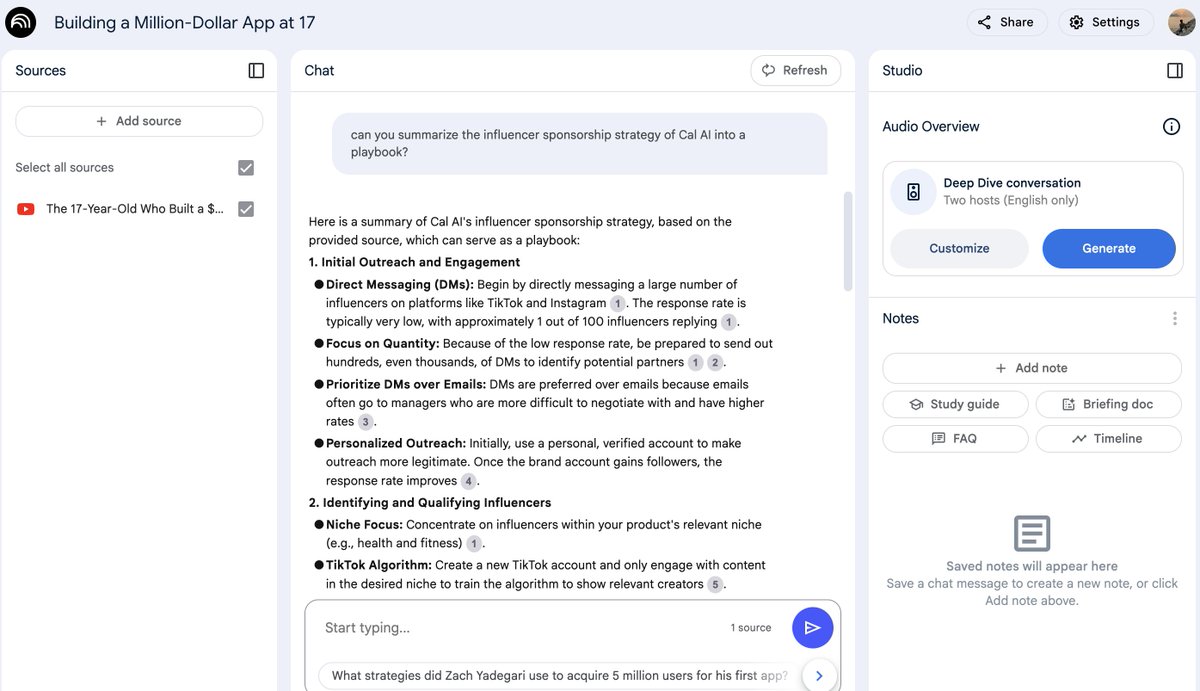Click citation 5 after 'relevant creators'
The height and width of the screenshot is (691, 1200).
[x=715, y=584]
